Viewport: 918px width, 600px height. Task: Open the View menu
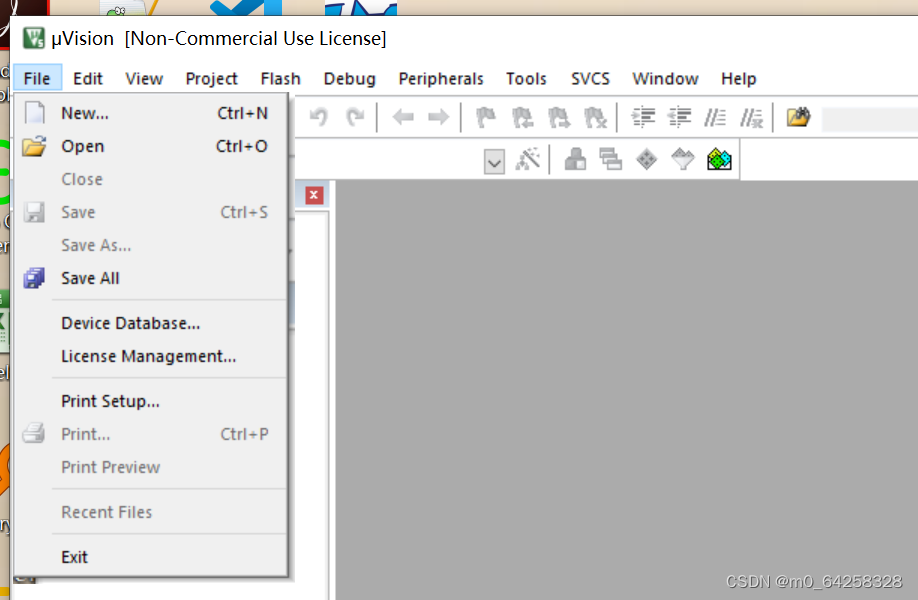[144, 78]
